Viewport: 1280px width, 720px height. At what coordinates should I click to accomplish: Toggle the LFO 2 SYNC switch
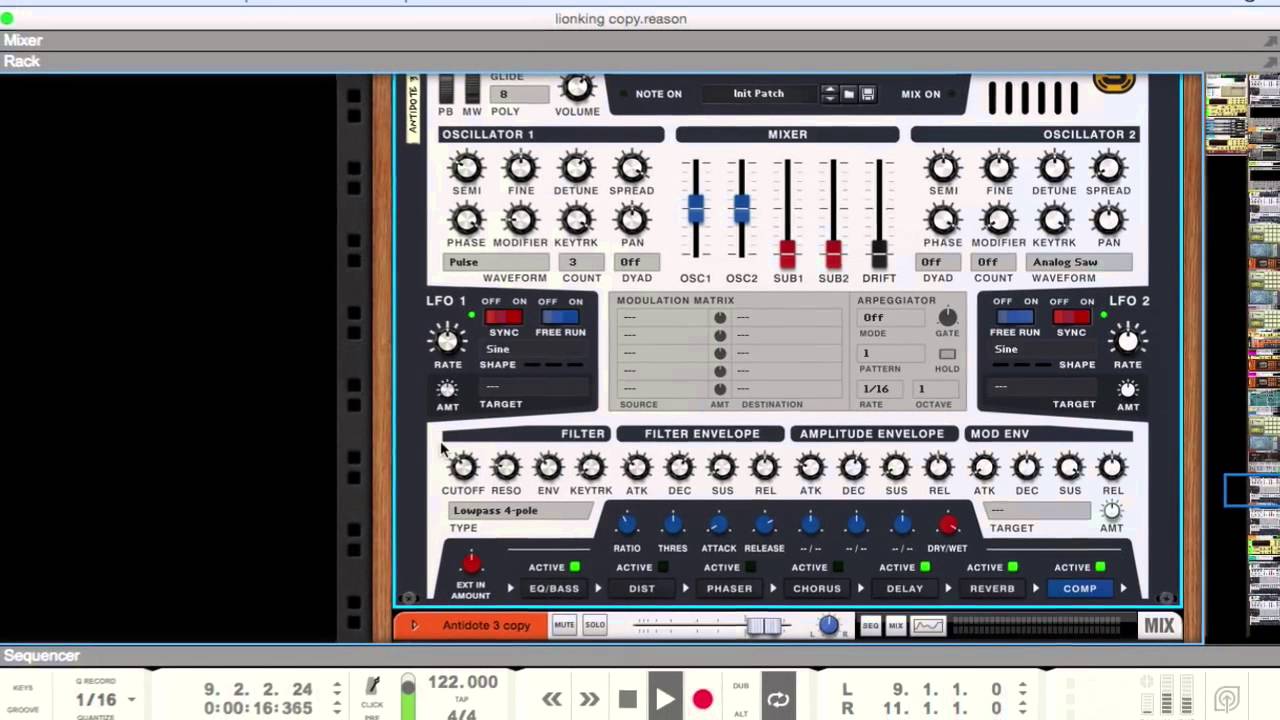[1071, 317]
